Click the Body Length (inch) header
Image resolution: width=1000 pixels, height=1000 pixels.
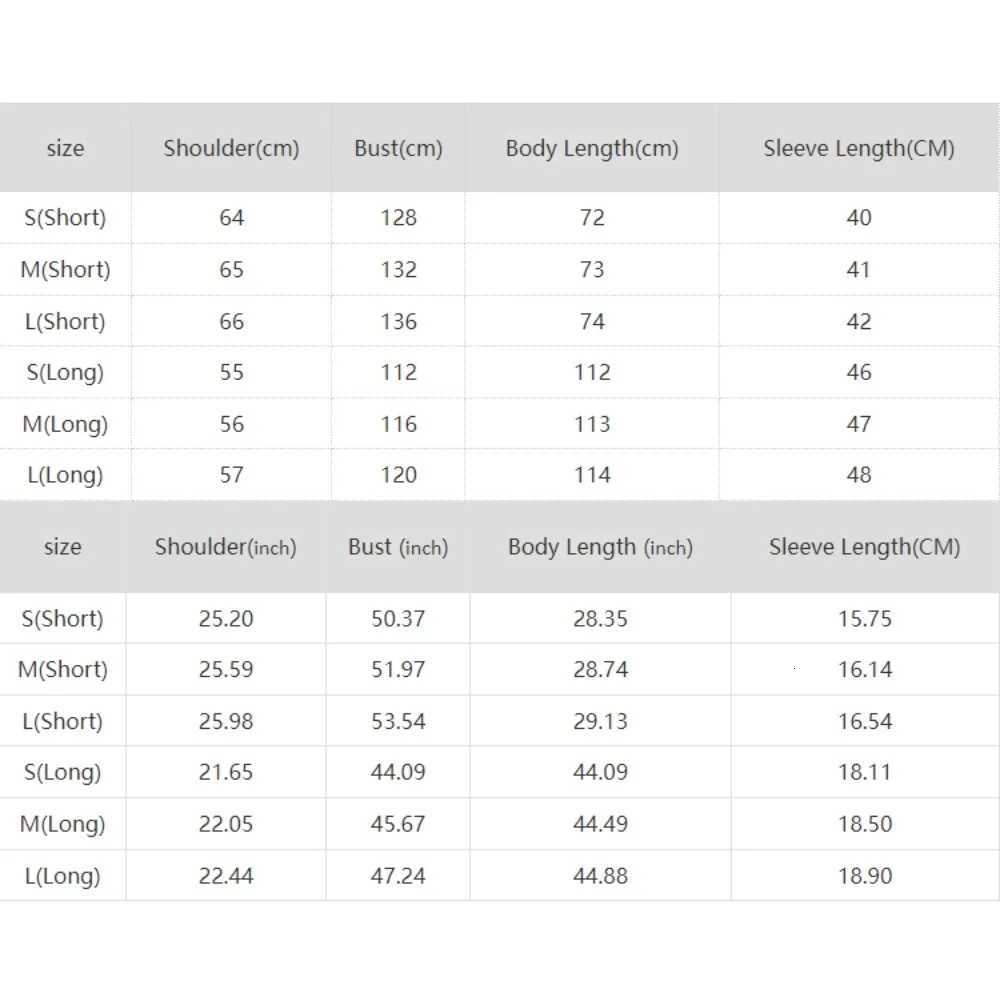tap(600, 547)
